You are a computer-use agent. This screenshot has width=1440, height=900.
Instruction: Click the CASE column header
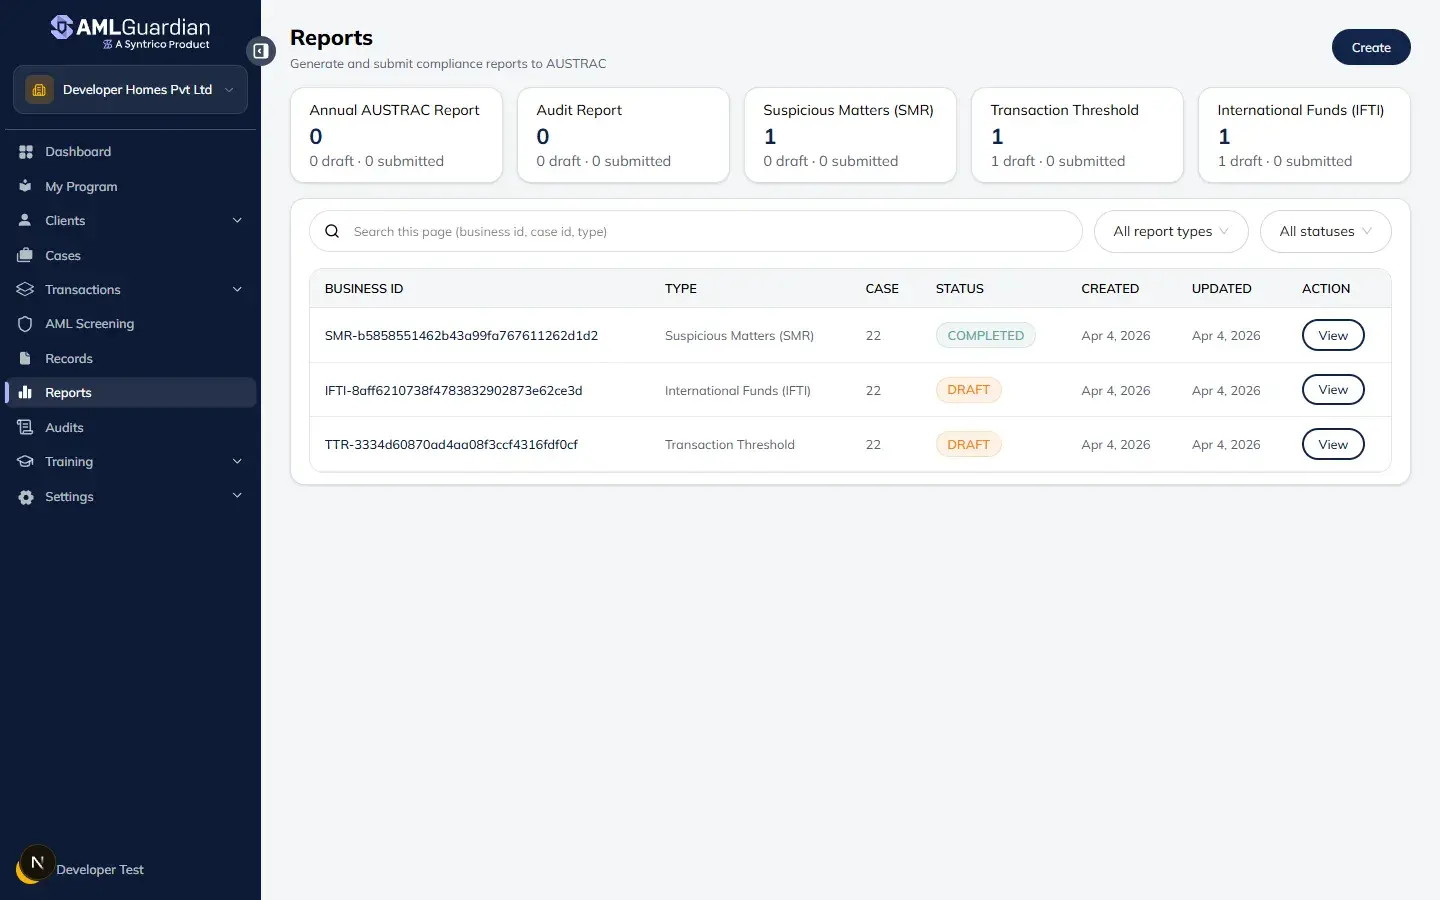click(x=882, y=288)
